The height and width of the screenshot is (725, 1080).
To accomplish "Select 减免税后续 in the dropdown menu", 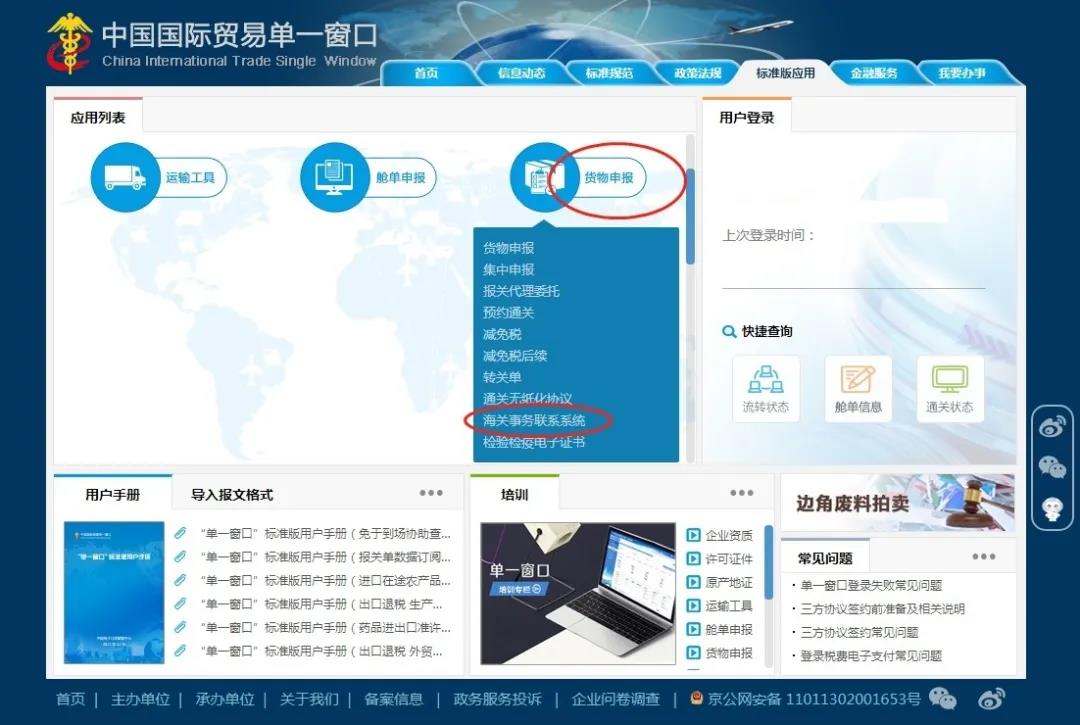I will pyautogui.click(x=515, y=356).
